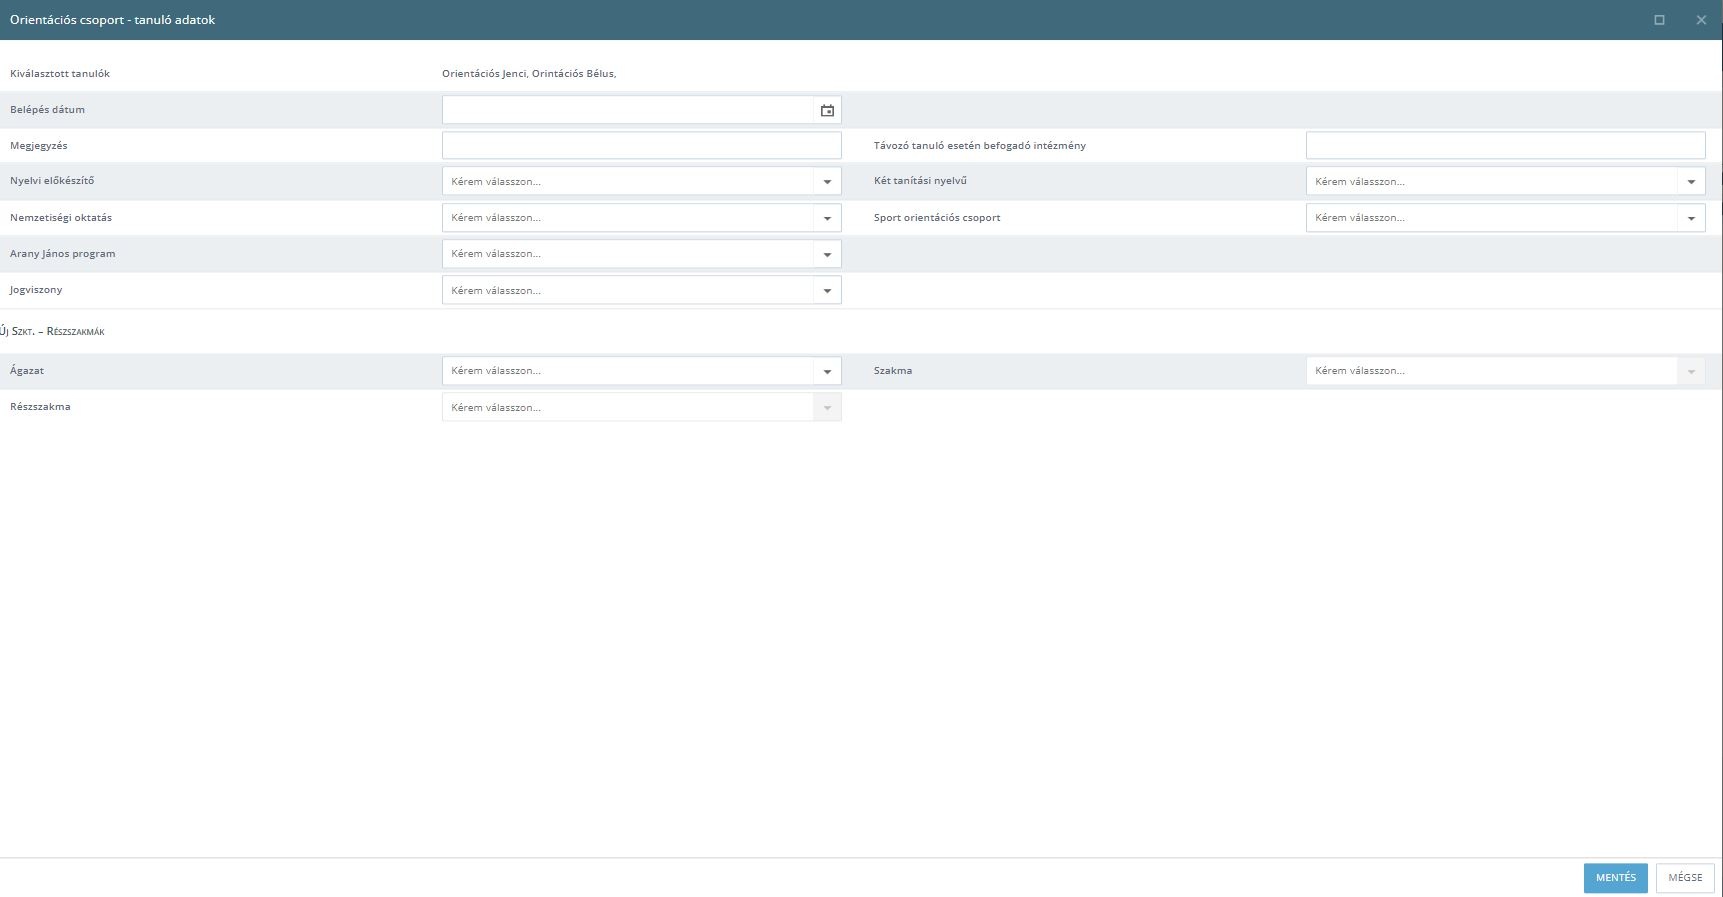Click the Arany János program label
This screenshot has height=897, width=1723.
click(63, 254)
